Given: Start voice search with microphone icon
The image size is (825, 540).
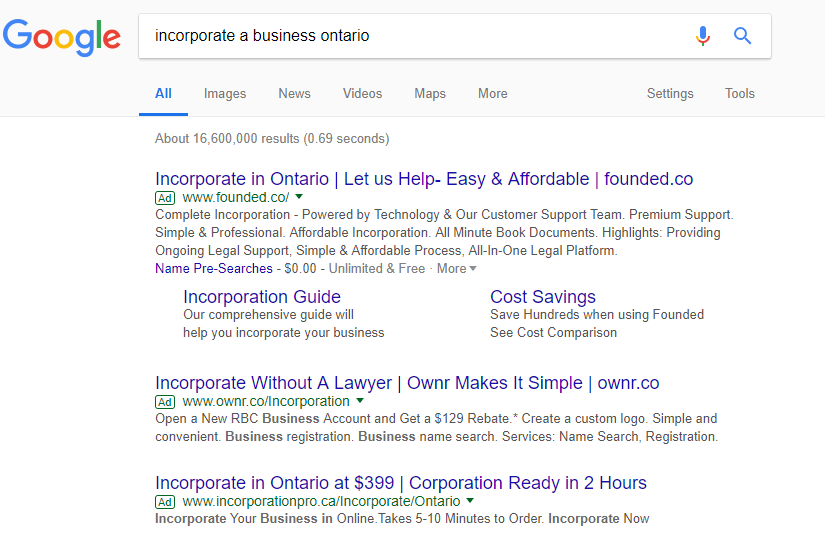Looking at the screenshot, I should point(703,36).
